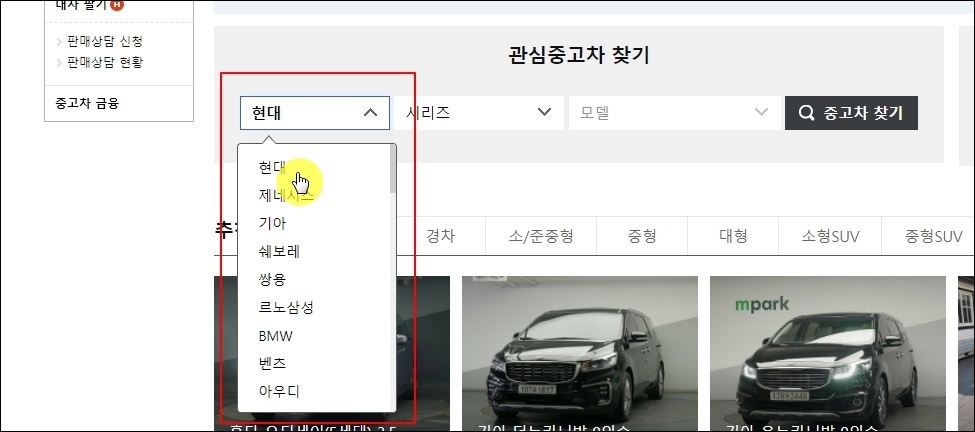Click the chevron arrow in 현대 dropdown
This screenshot has height=432, width=975.
tap(370, 113)
